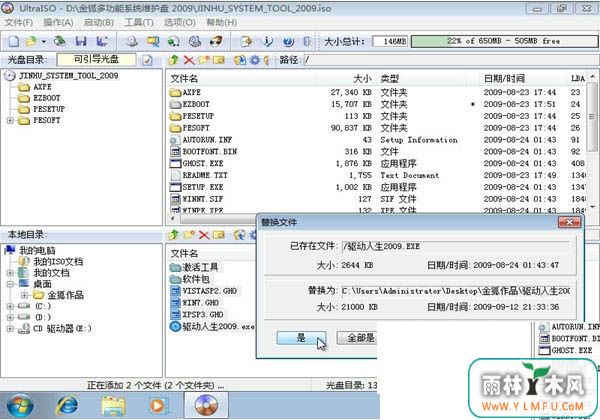Viewport: 600px width, 420px height.
Task: Open the 操作(A) menu
Action: pos(58,22)
